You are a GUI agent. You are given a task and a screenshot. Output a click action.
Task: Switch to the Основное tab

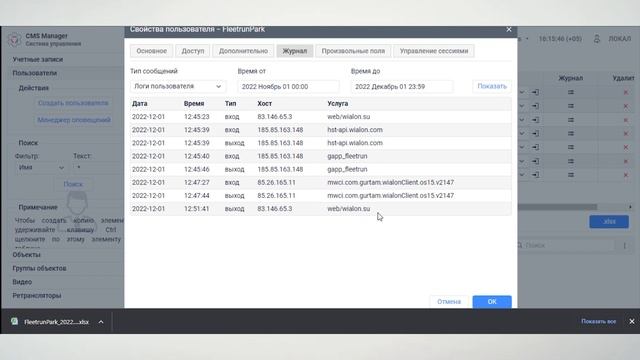[x=151, y=51]
